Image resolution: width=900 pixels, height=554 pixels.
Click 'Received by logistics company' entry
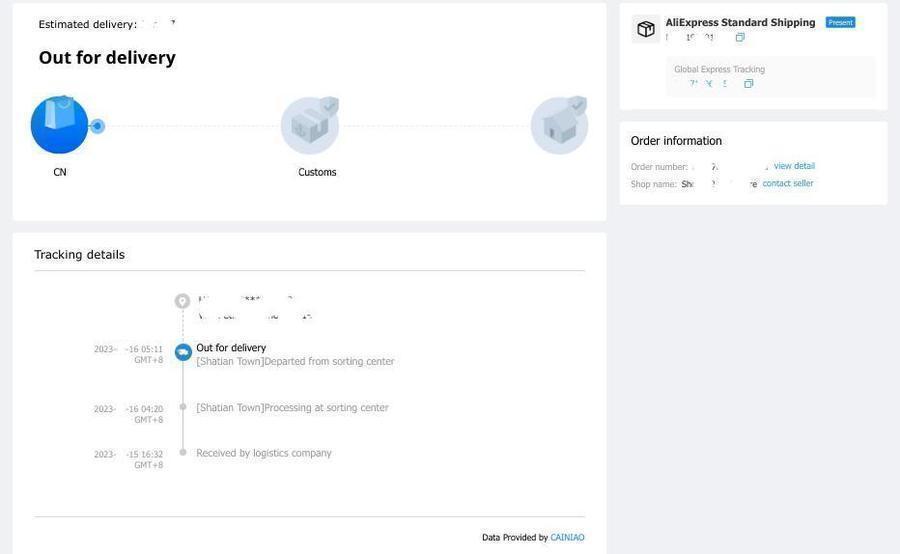click(x=264, y=453)
